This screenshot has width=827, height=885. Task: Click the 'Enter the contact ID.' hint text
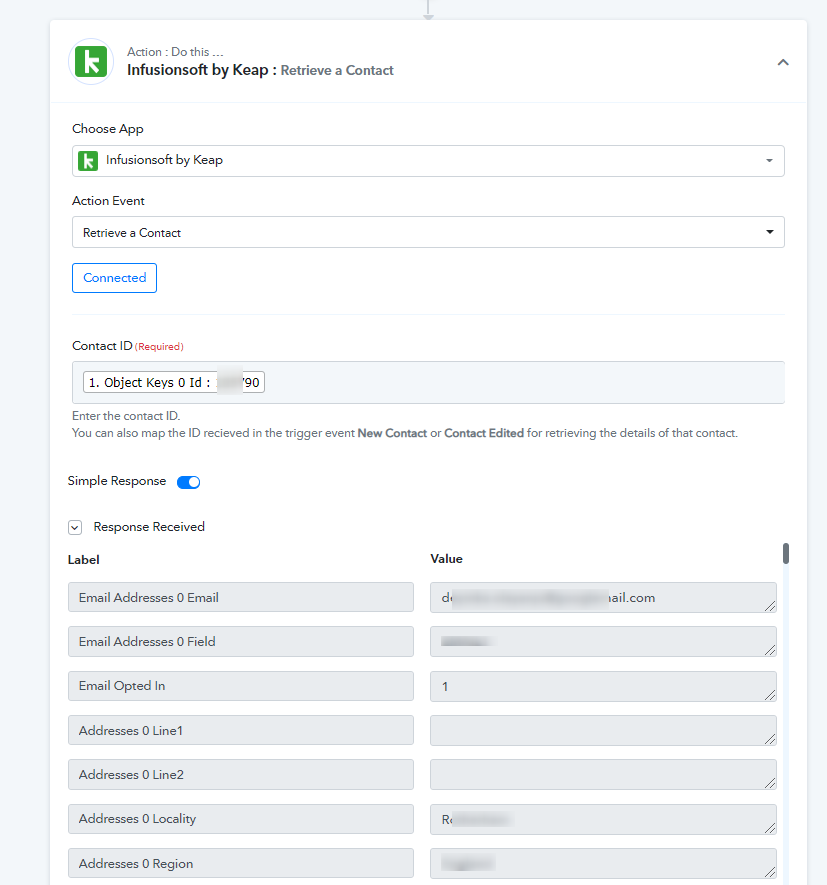(126, 416)
